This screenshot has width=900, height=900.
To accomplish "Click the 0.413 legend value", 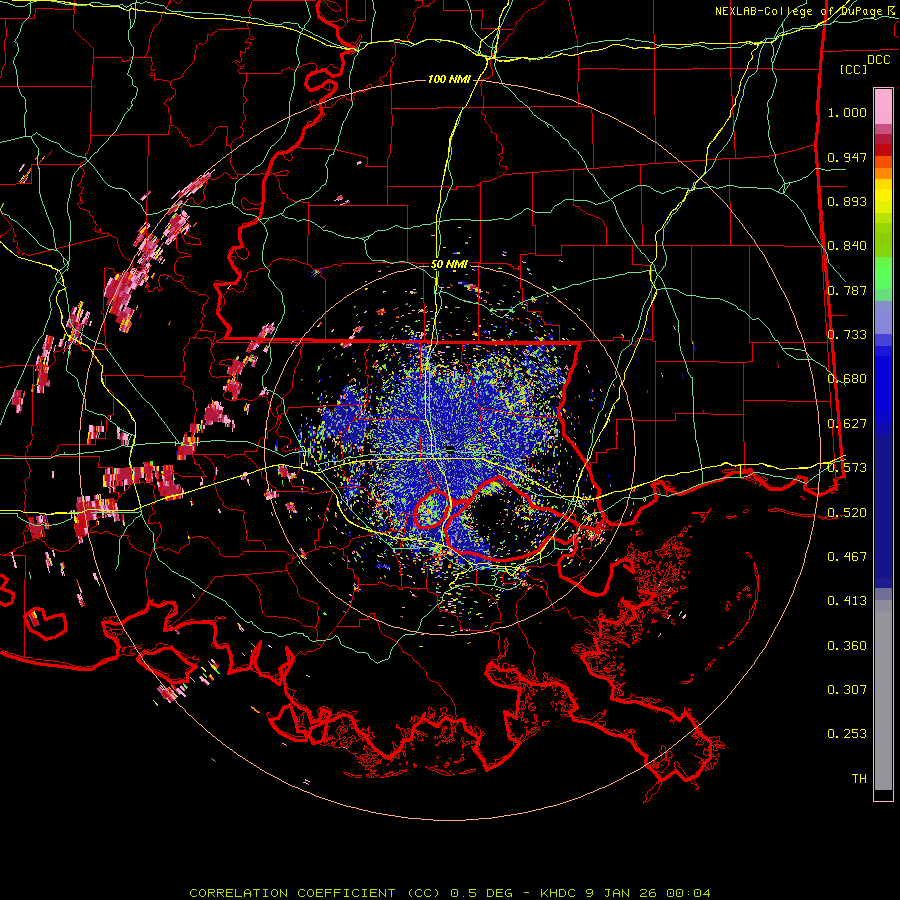I will tap(847, 601).
